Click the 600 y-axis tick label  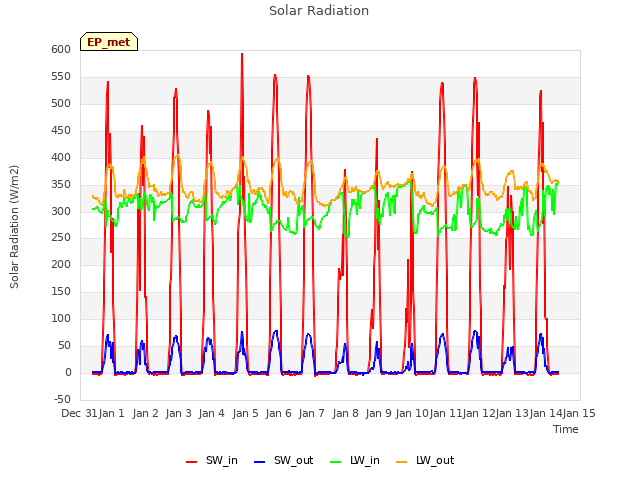click(61, 49)
